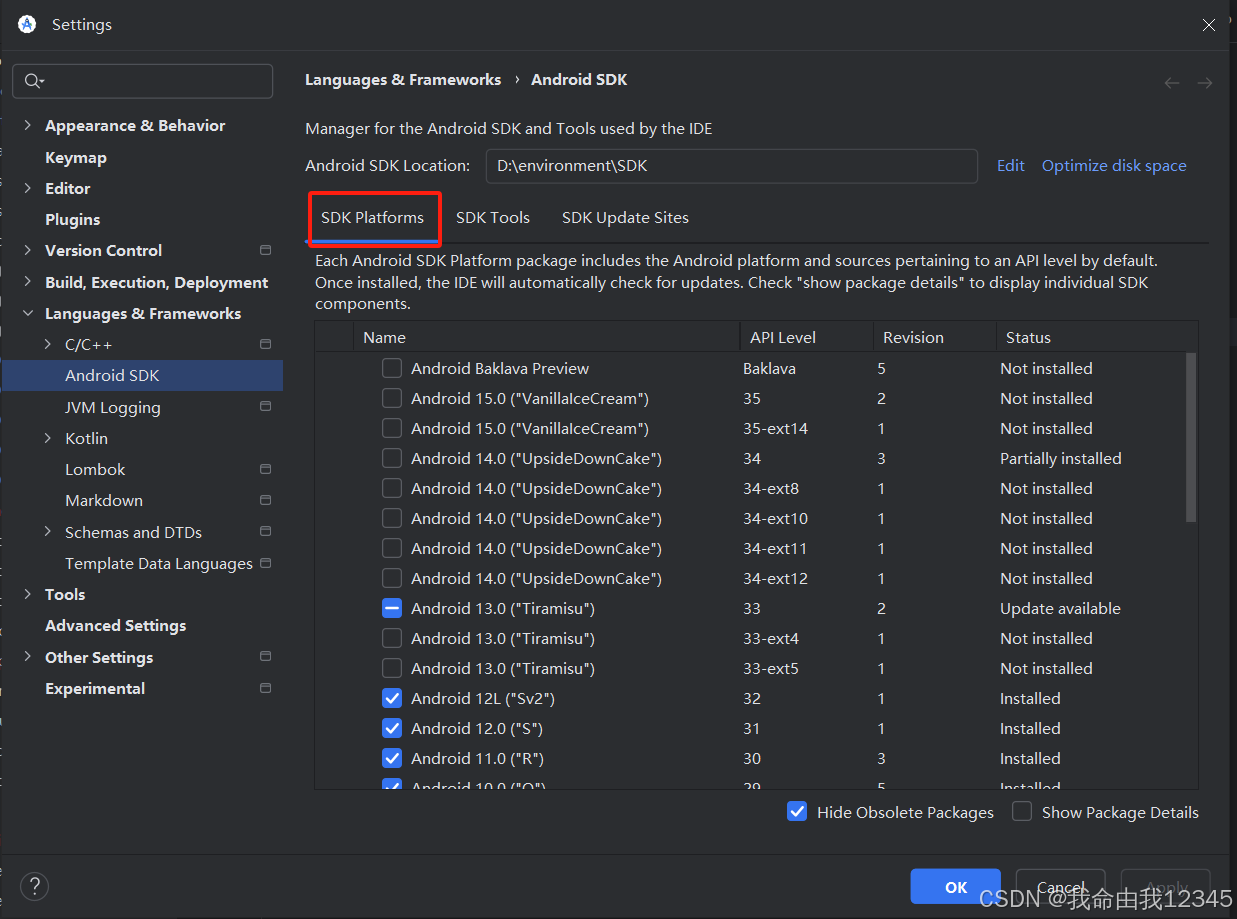
Task: Click project-level icon beside Lombok
Action: point(265,469)
